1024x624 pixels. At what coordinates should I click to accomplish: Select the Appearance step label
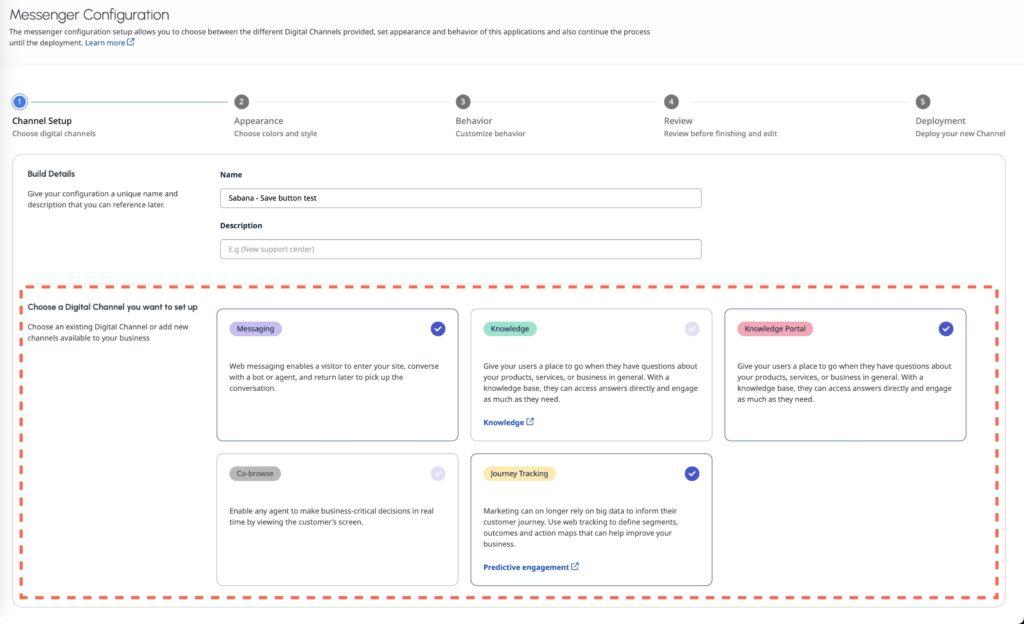click(259, 120)
